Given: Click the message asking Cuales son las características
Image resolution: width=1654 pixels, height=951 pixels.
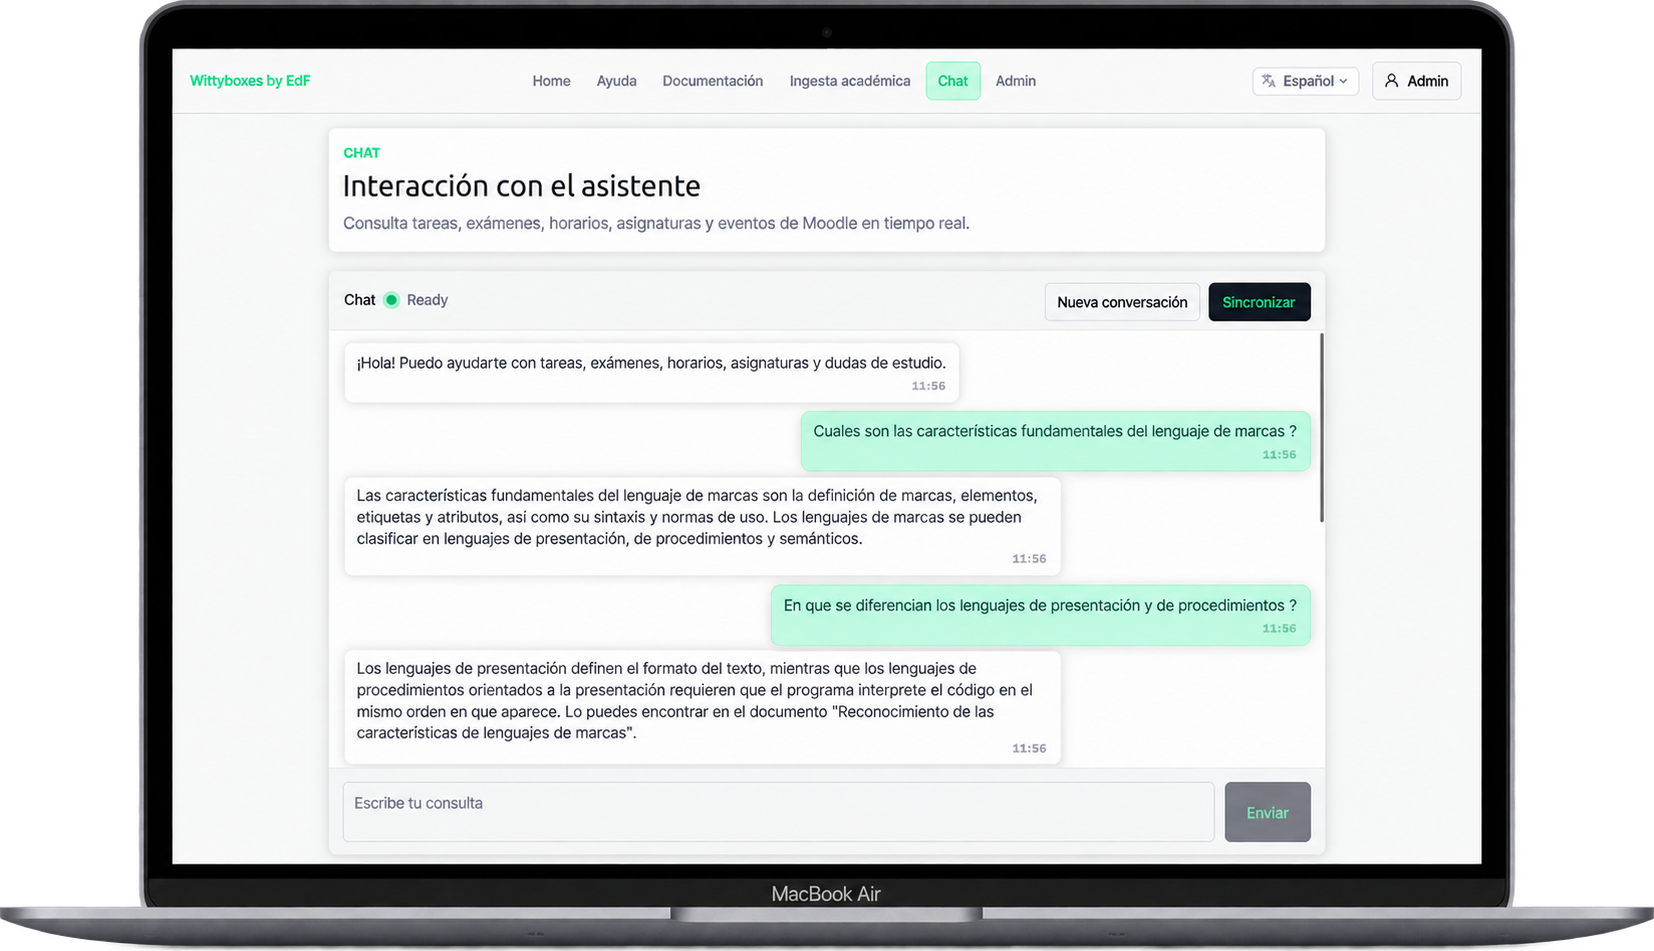Looking at the screenshot, I should 1055,441.
